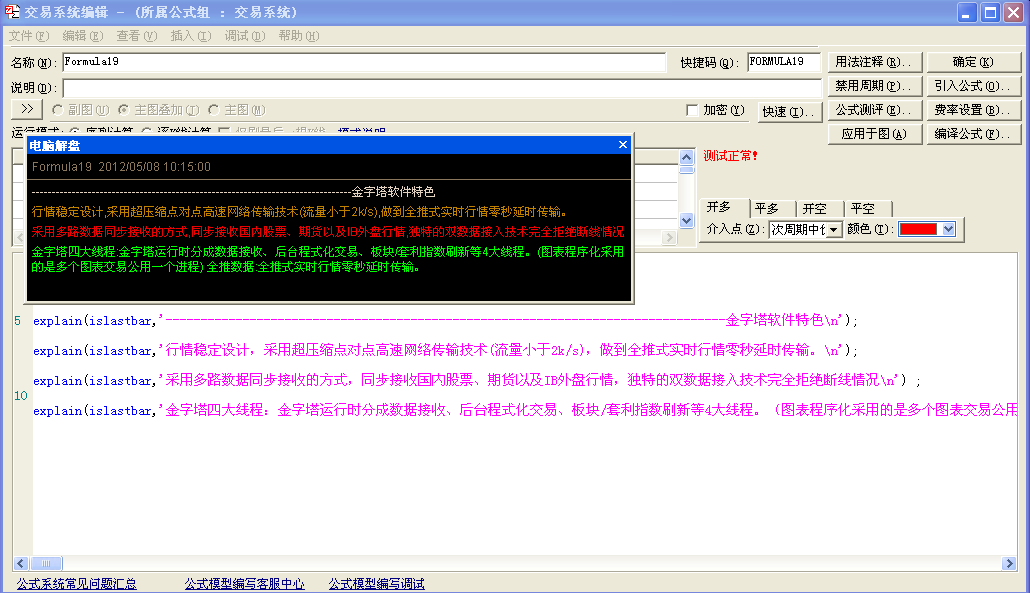Click the 费率设置 button
The image size is (1030, 593).
[974, 110]
